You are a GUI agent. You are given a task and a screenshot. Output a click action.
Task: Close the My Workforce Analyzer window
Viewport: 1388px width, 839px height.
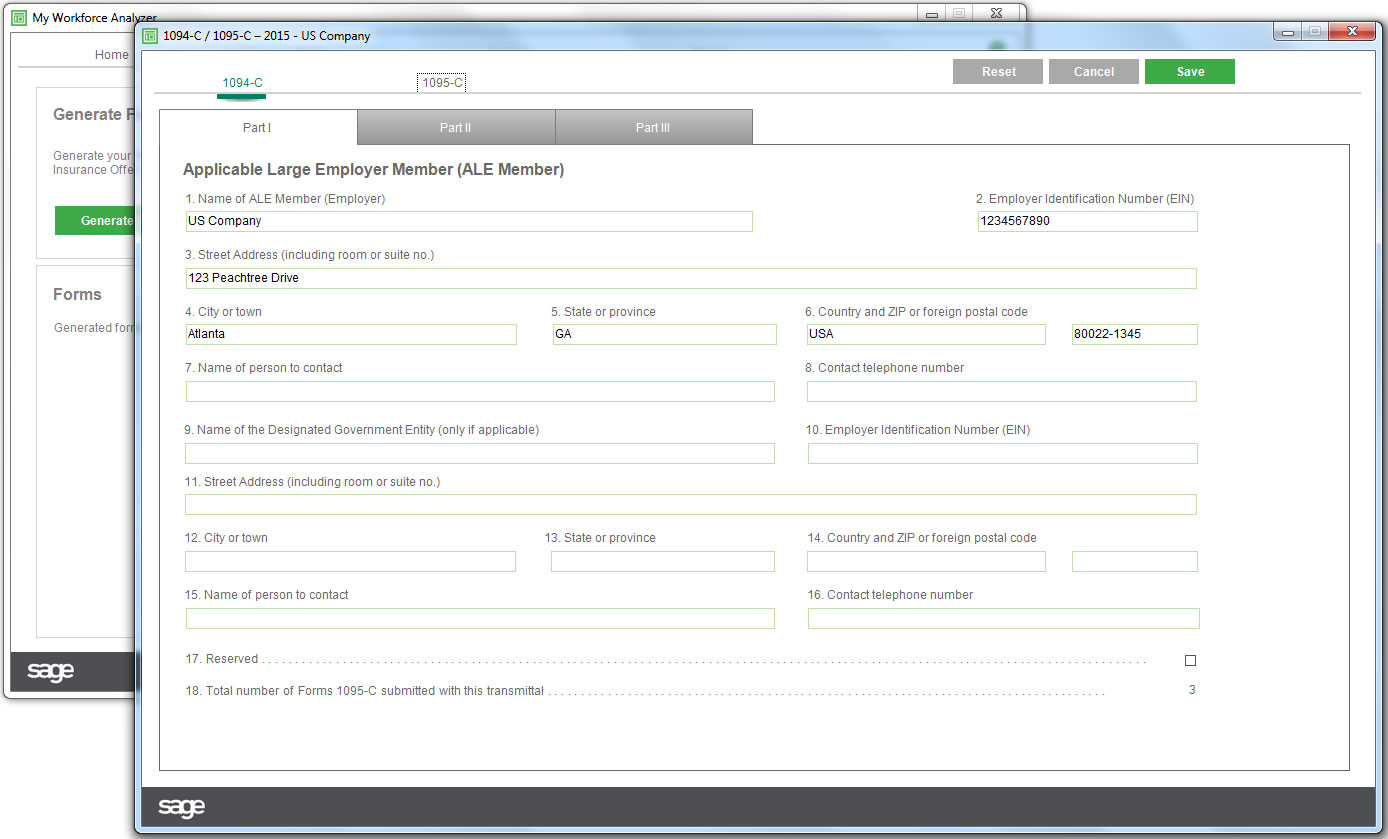tap(996, 14)
